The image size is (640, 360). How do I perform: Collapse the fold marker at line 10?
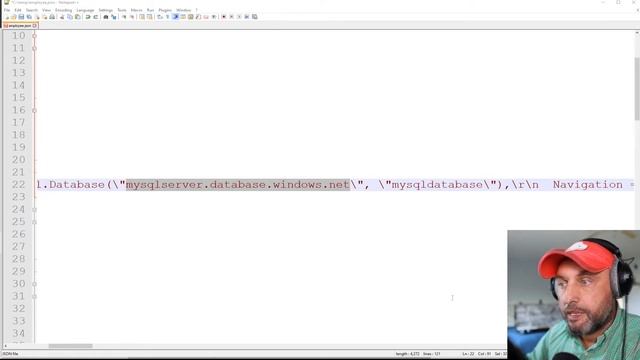click(x=34, y=36)
